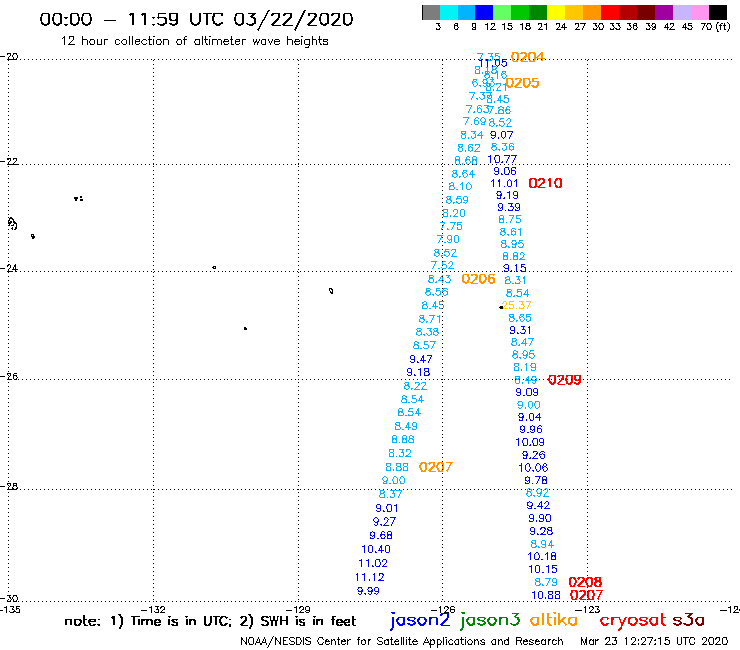Select the 10.18 wave height reading
Image resolution: width=740 pixels, height=650 pixels.
pyautogui.click(x=542, y=557)
